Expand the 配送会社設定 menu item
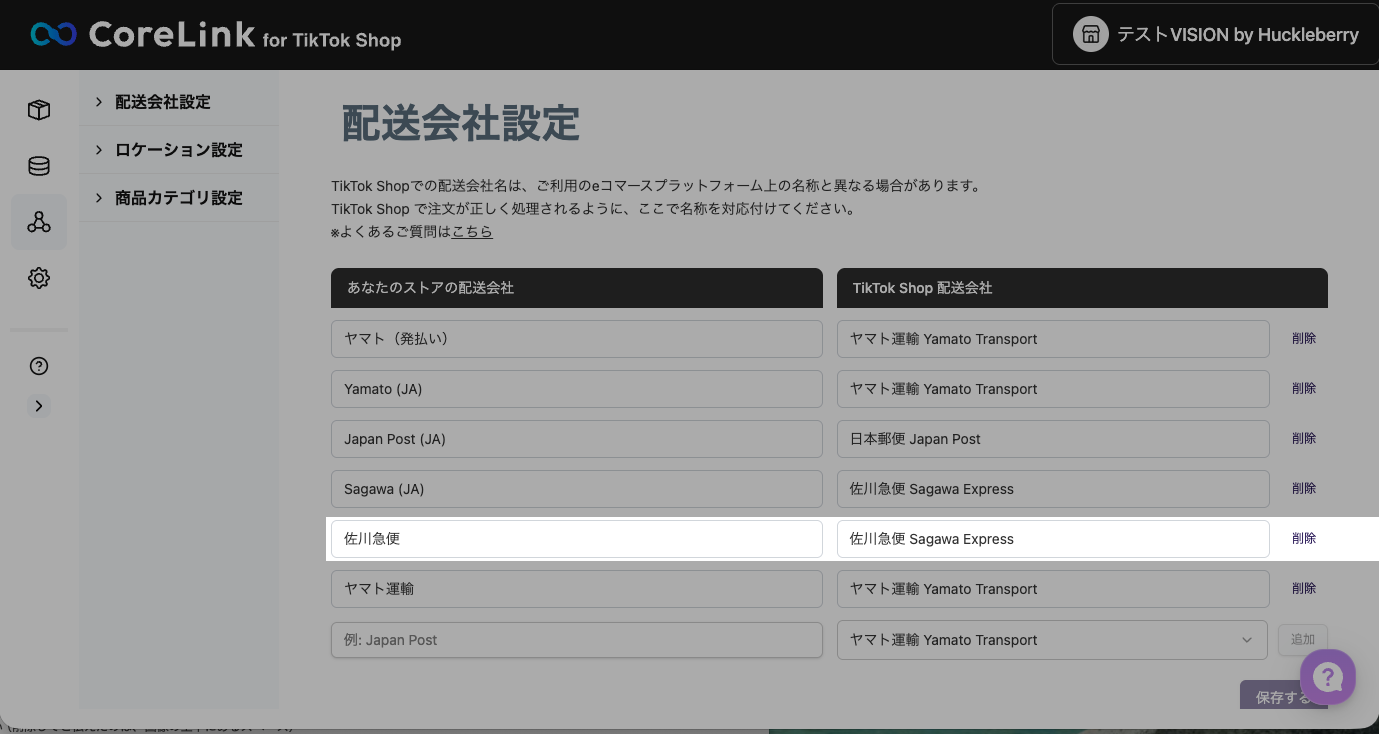Screen dimensions: 1379x734 tap(179, 102)
